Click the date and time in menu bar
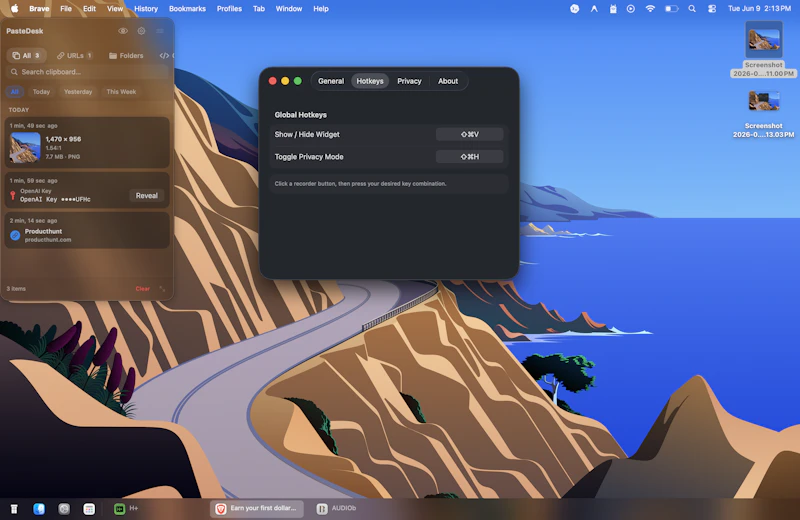Image resolution: width=800 pixels, height=520 pixels. click(759, 9)
